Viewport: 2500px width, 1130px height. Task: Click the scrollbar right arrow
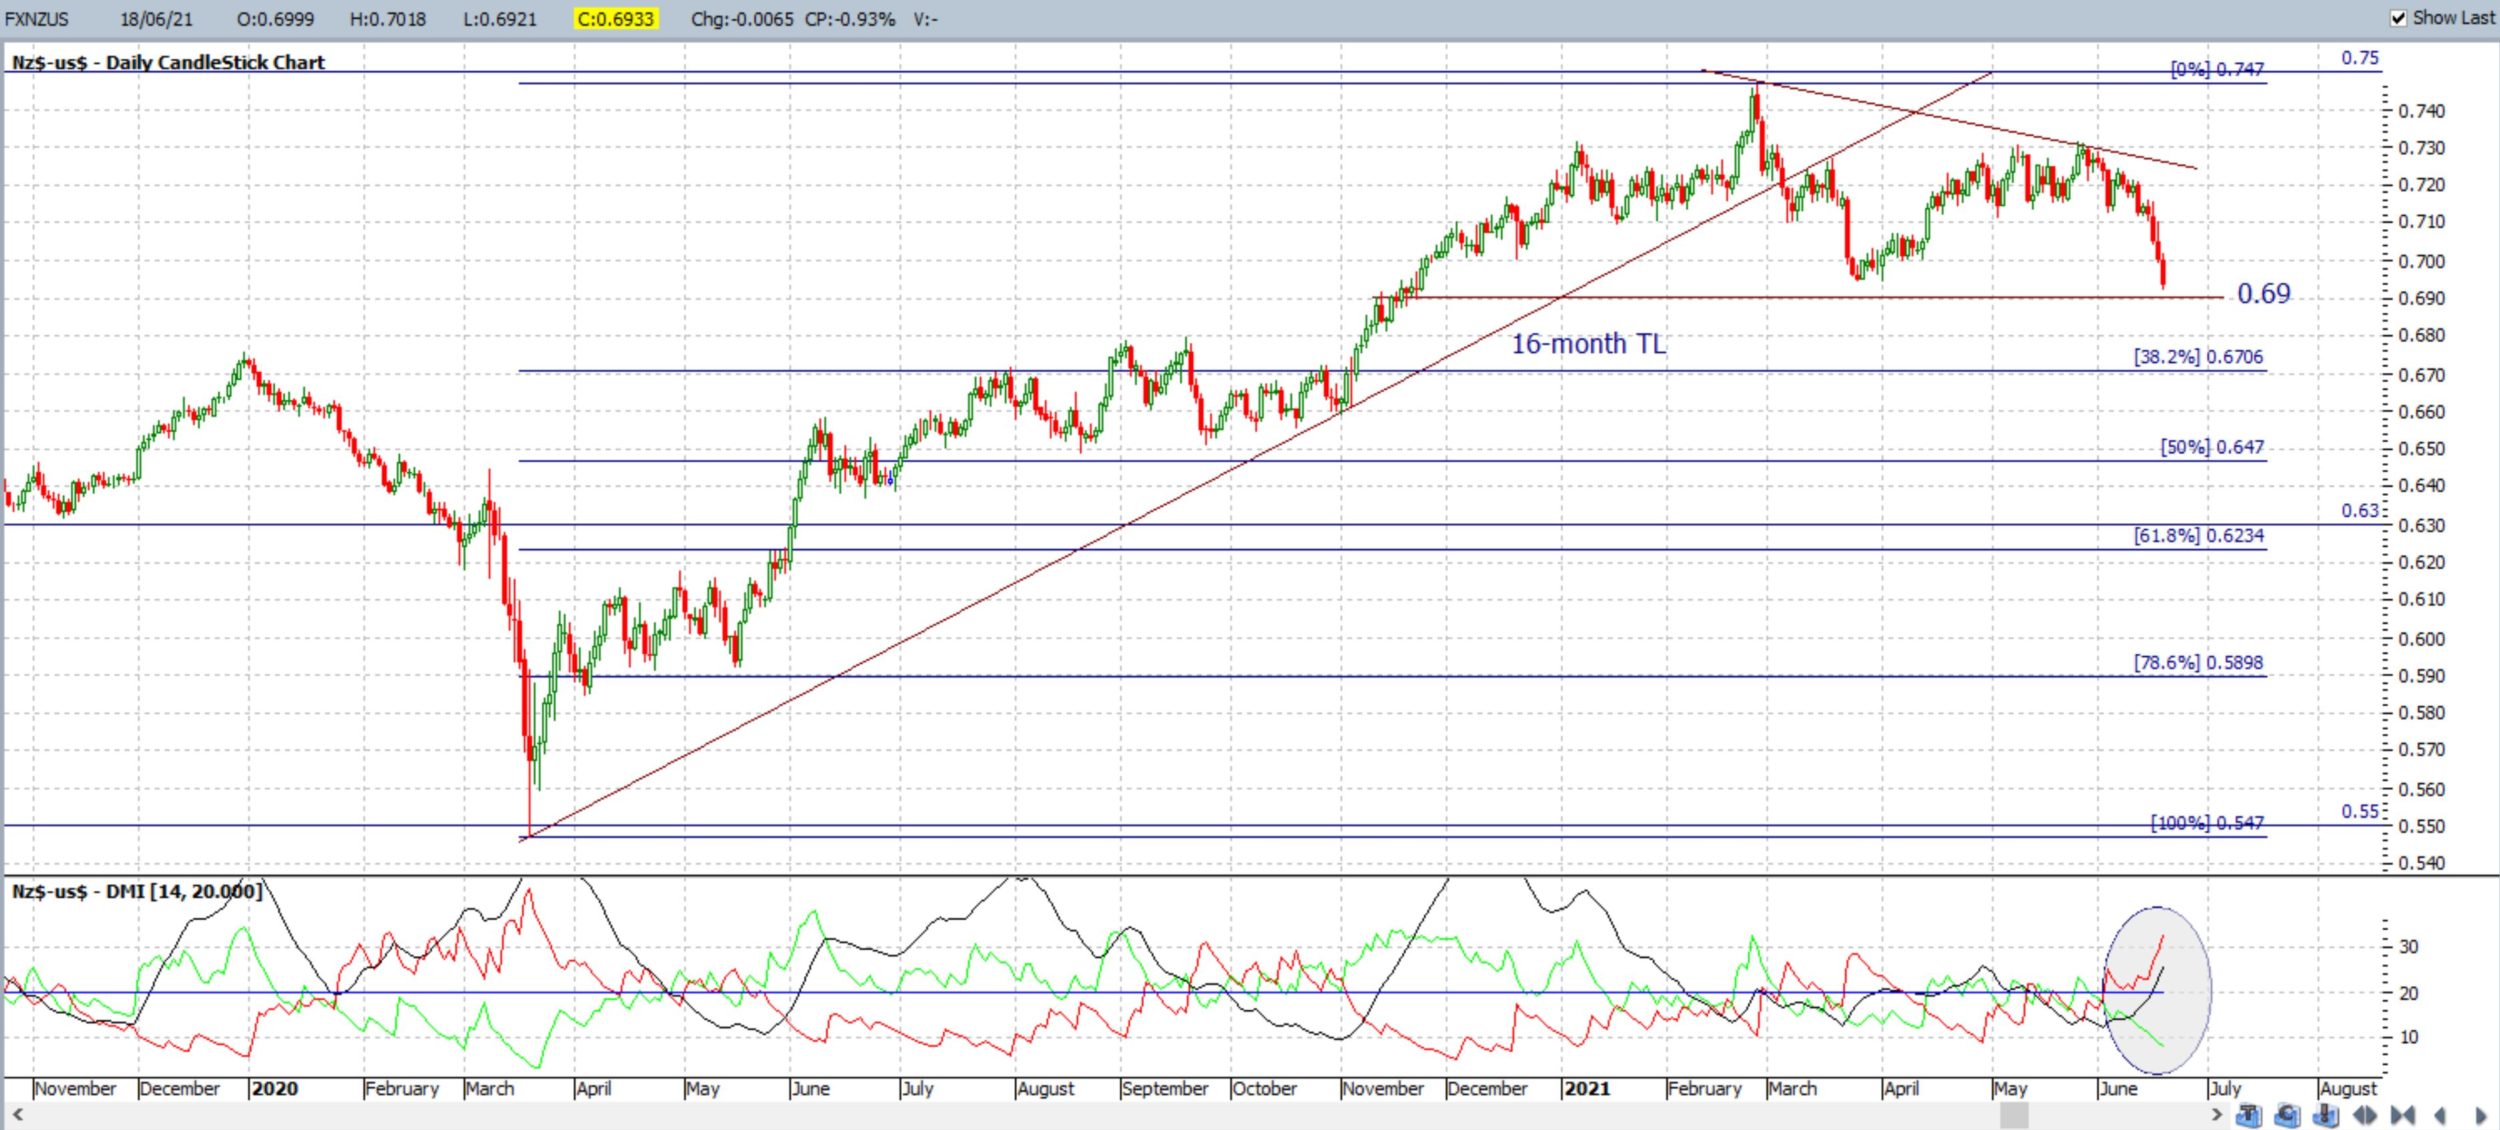(x=2216, y=1114)
